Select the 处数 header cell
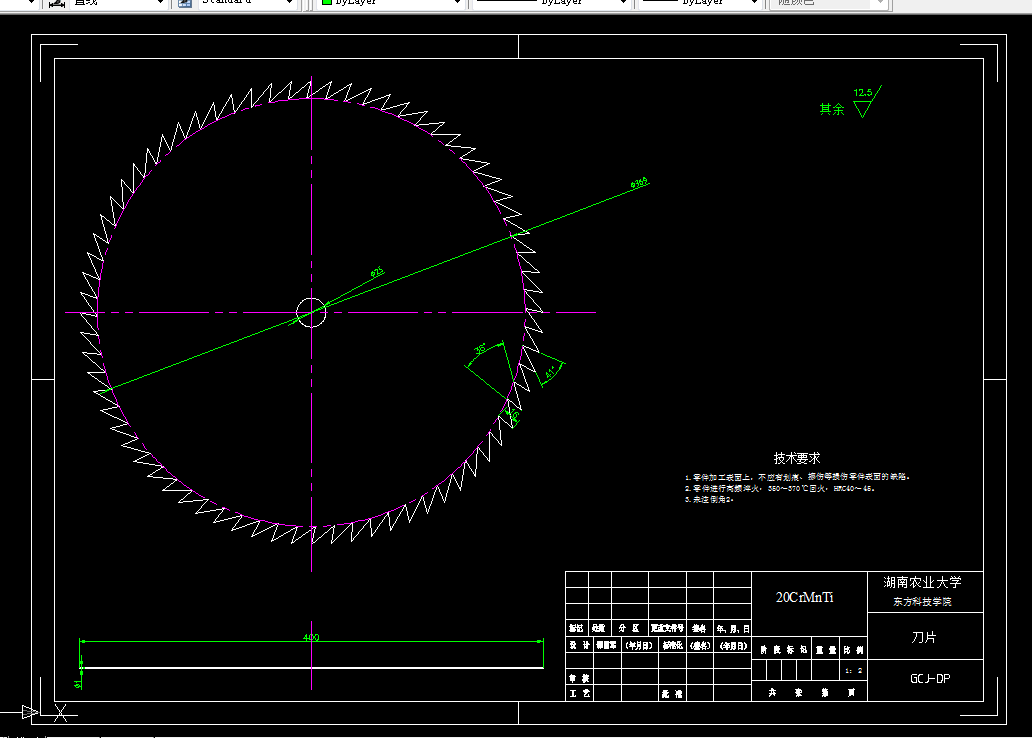The height and width of the screenshot is (738, 1032). (599, 628)
